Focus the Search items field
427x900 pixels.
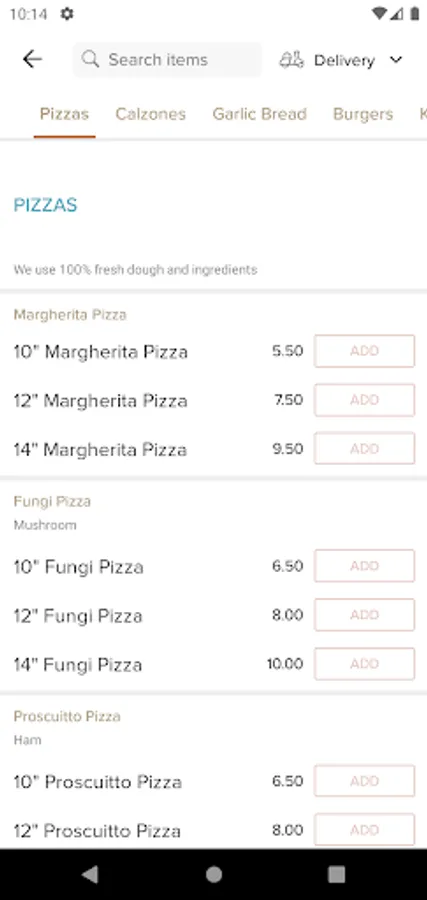pos(167,59)
